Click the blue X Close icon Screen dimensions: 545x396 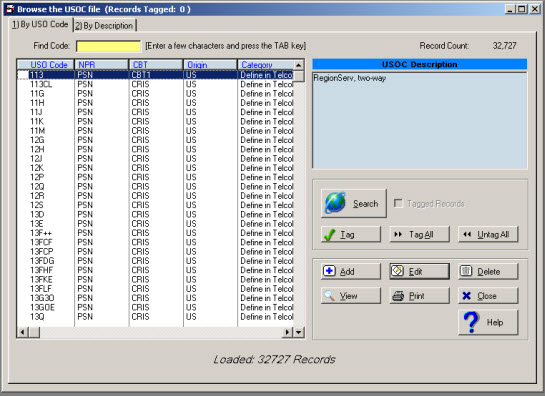pos(466,296)
